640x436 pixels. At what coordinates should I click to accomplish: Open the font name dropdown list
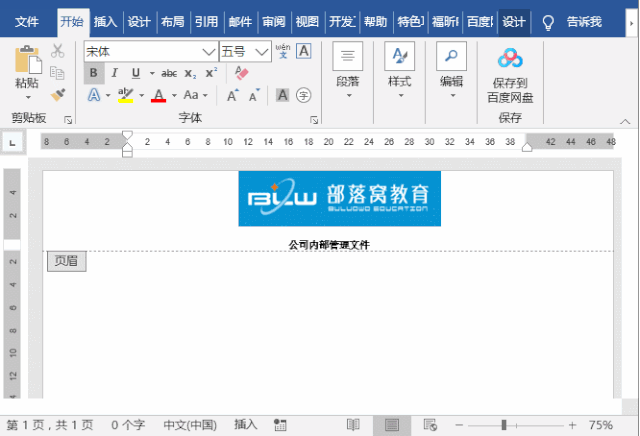(x=209, y=52)
